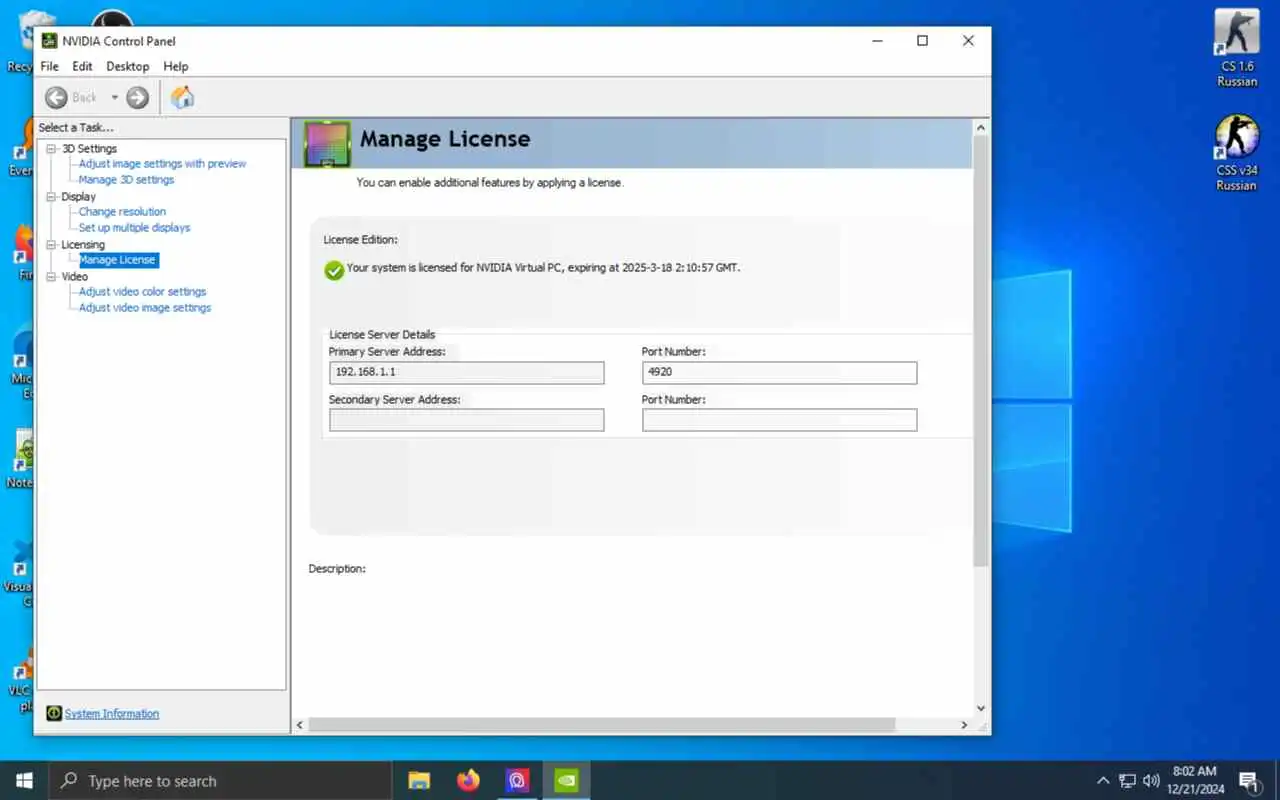Collapse the Display tree node

52,197
